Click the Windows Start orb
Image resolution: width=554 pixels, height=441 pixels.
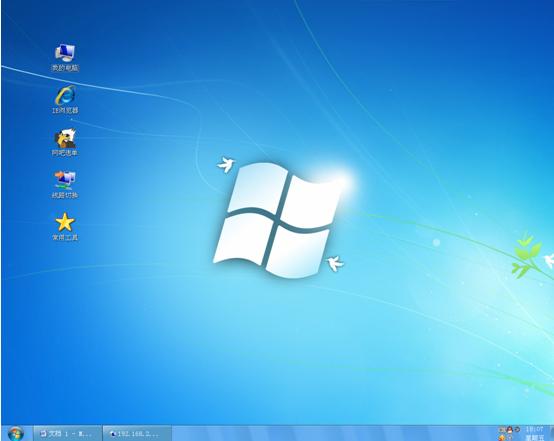[16, 434]
